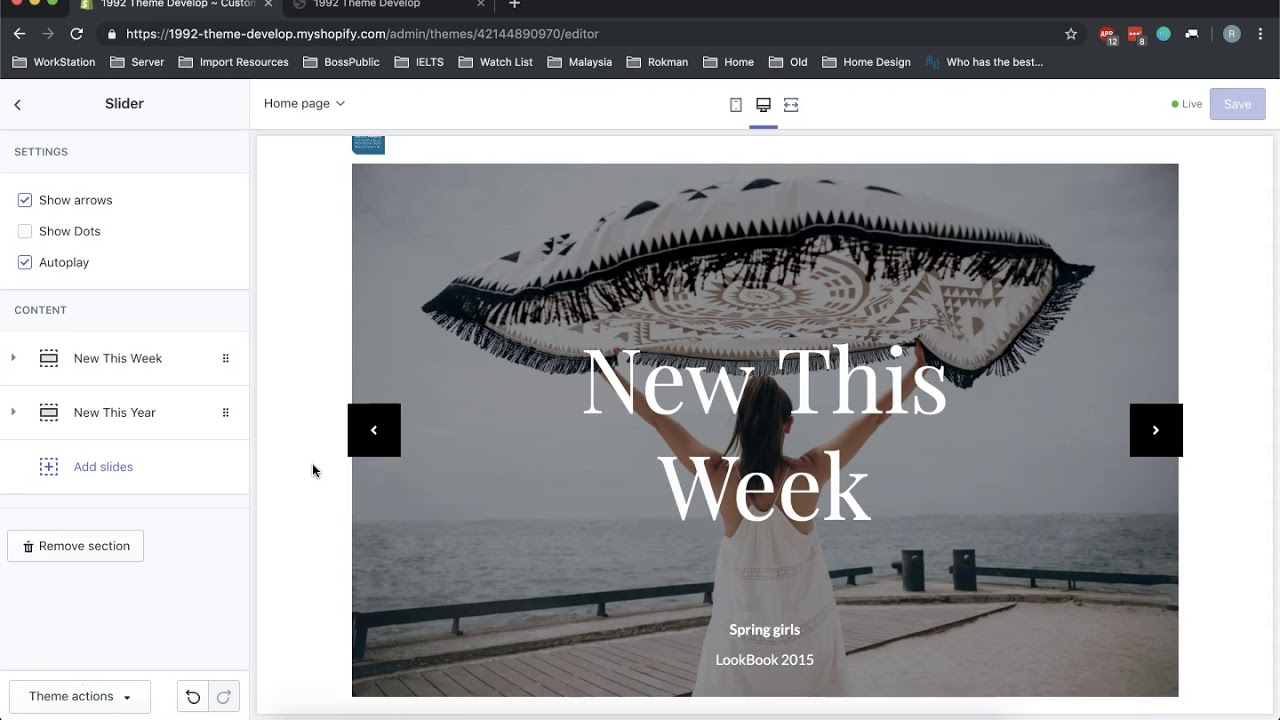The height and width of the screenshot is (720, 1280).
Task: Navigate back in browser
Action: pyautogui.click(x=19, y=34)
